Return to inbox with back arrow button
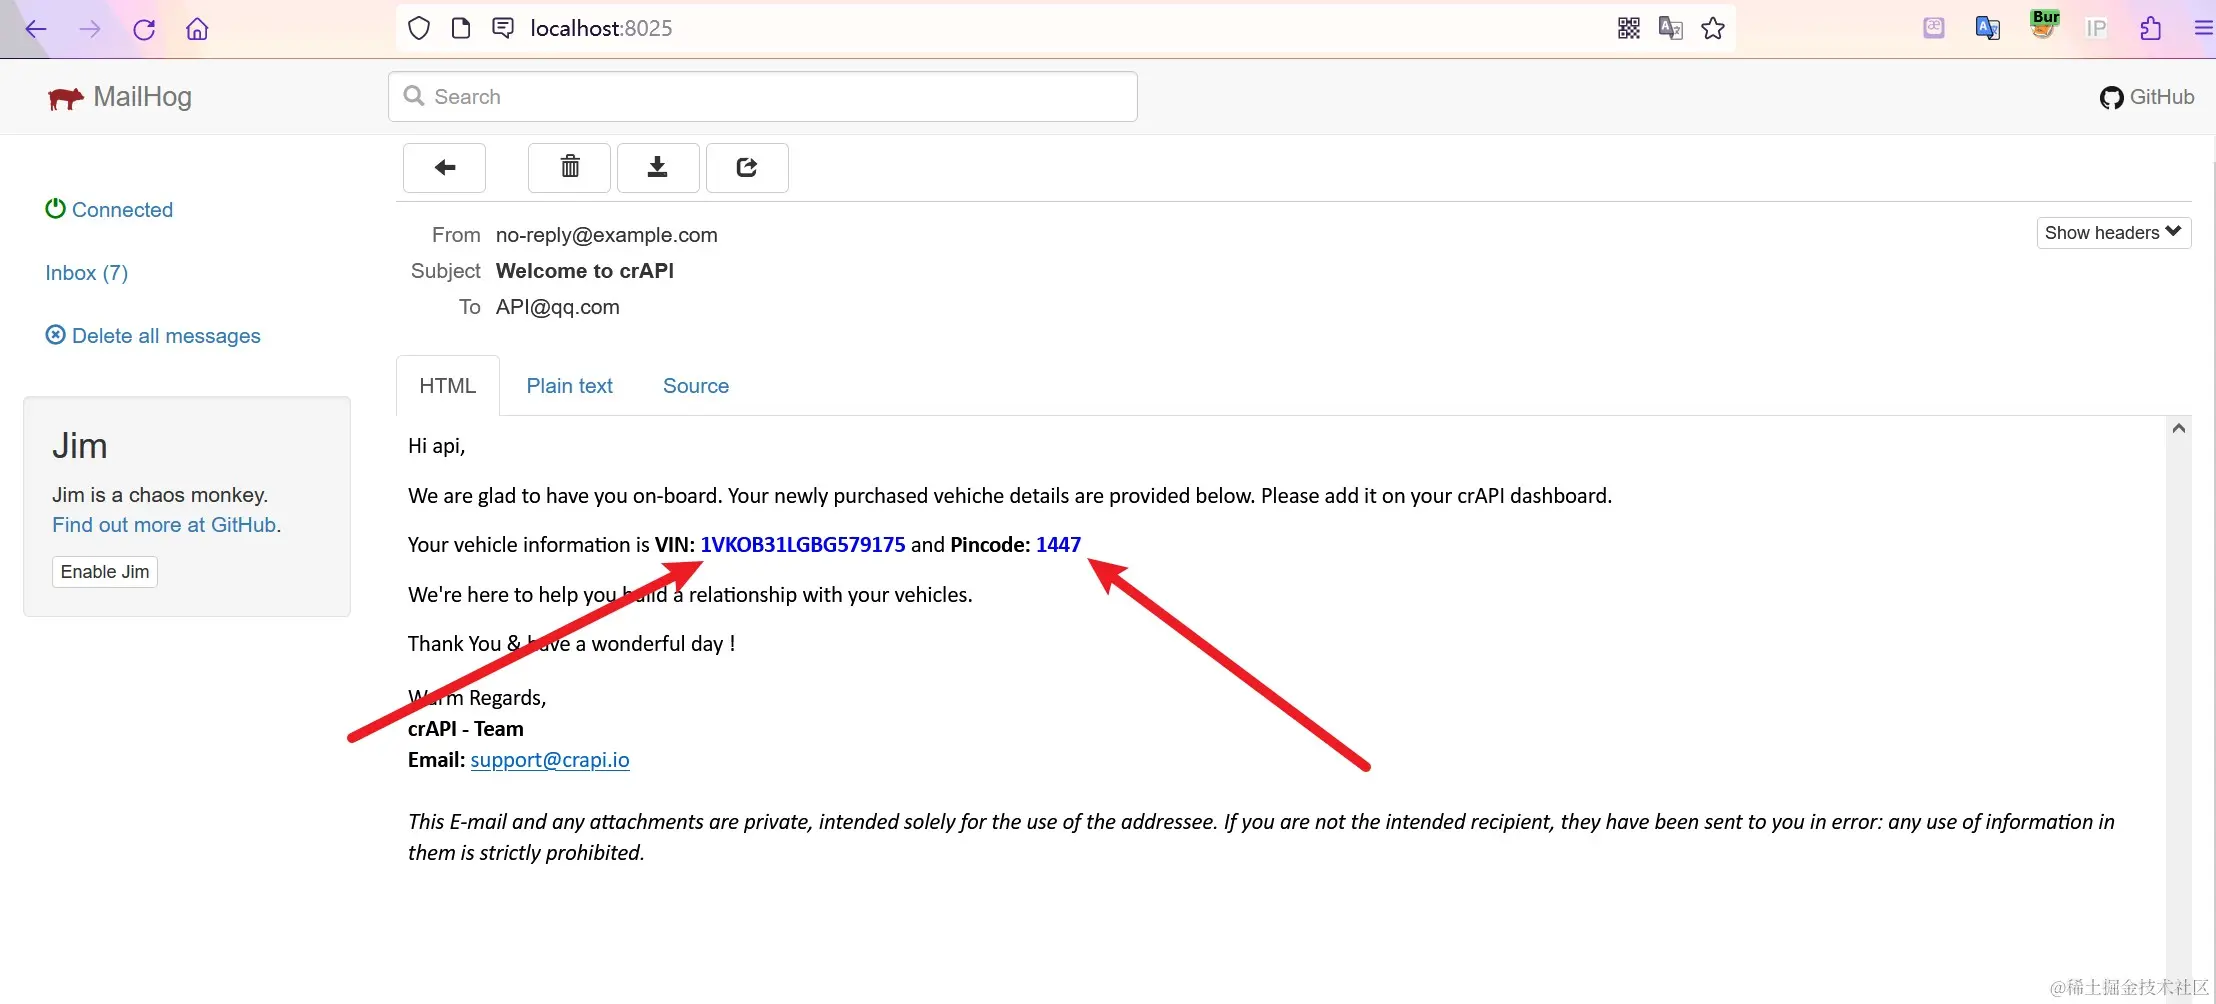2216x1004 pixels. (445, 167)
